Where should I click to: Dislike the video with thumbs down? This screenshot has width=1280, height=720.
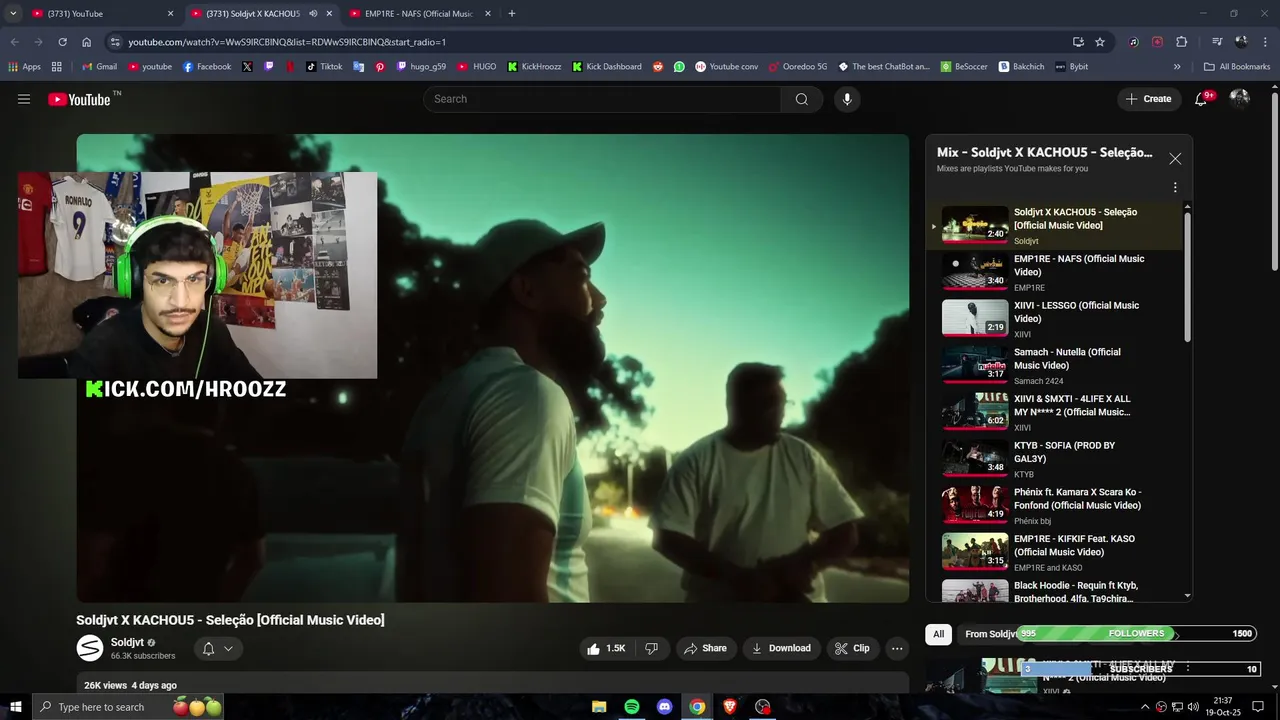[x=651, y=648]
